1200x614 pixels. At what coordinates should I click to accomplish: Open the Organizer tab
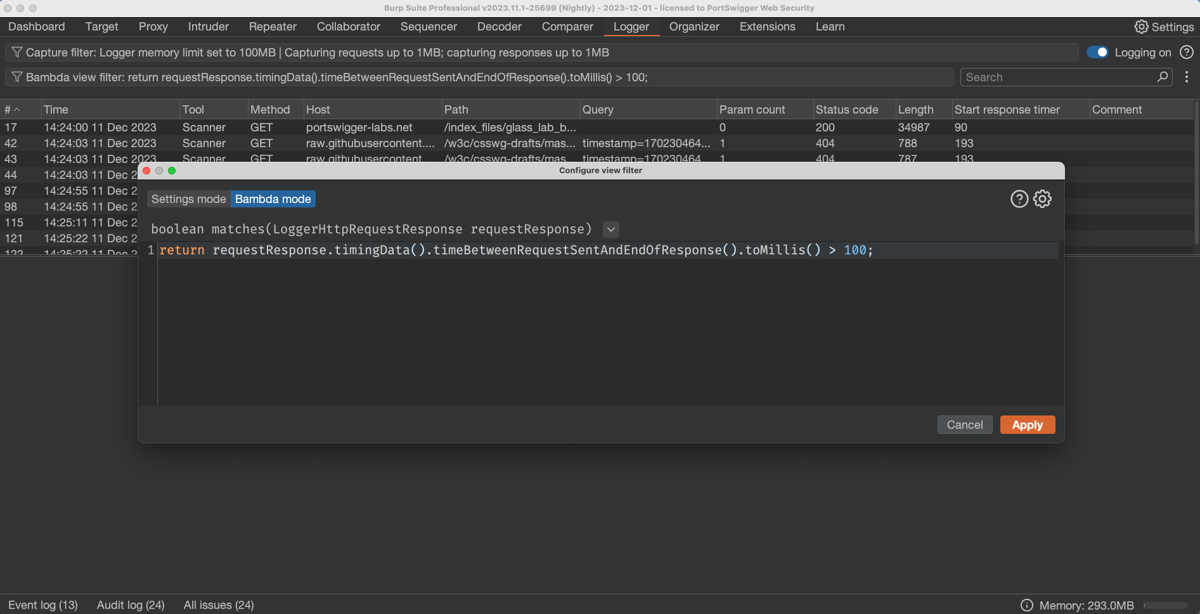pyautogui.click(x=694, y=27)
